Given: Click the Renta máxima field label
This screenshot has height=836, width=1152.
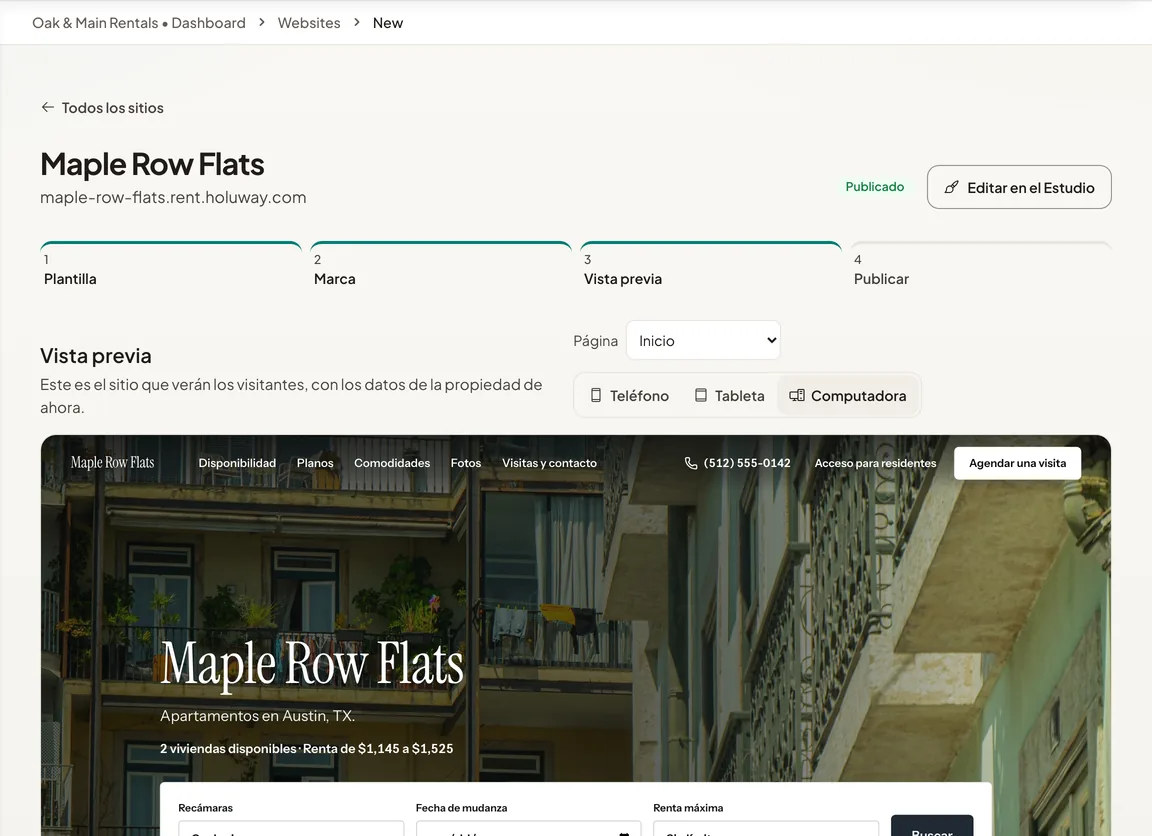Looking at the screenshot, I should pos(688,807).
